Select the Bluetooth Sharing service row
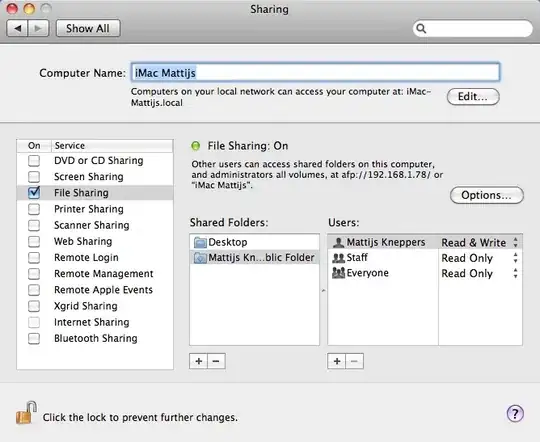This screenshot has width=540, height=442. pos(95,339)
